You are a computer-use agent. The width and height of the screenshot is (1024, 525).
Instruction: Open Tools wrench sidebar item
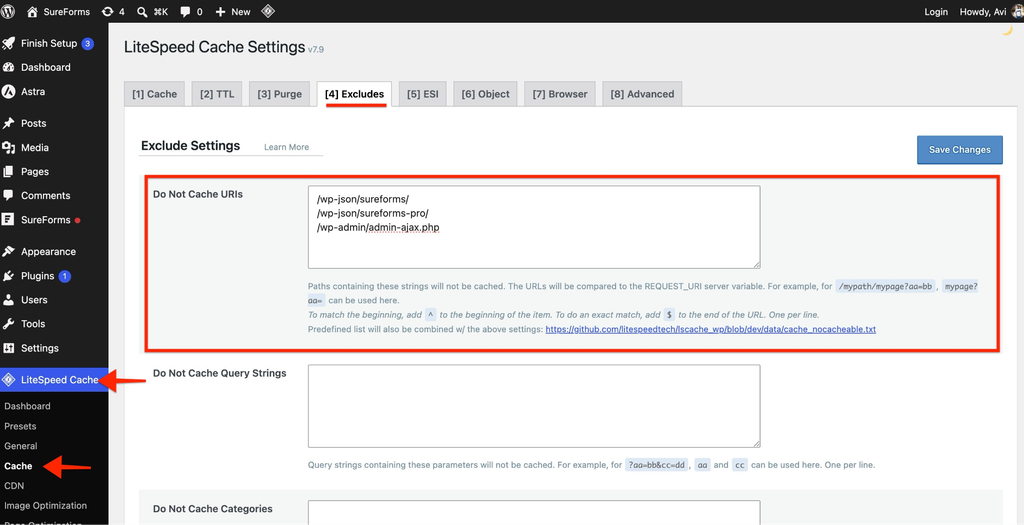click(x=33, y=324)
